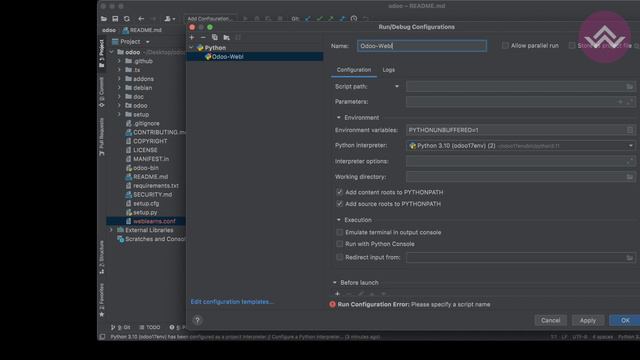Uncheck Add source roots to PYTHONPATH
Image resolution: width=640 pixels, height=360 pixels.
coord(339,203)
